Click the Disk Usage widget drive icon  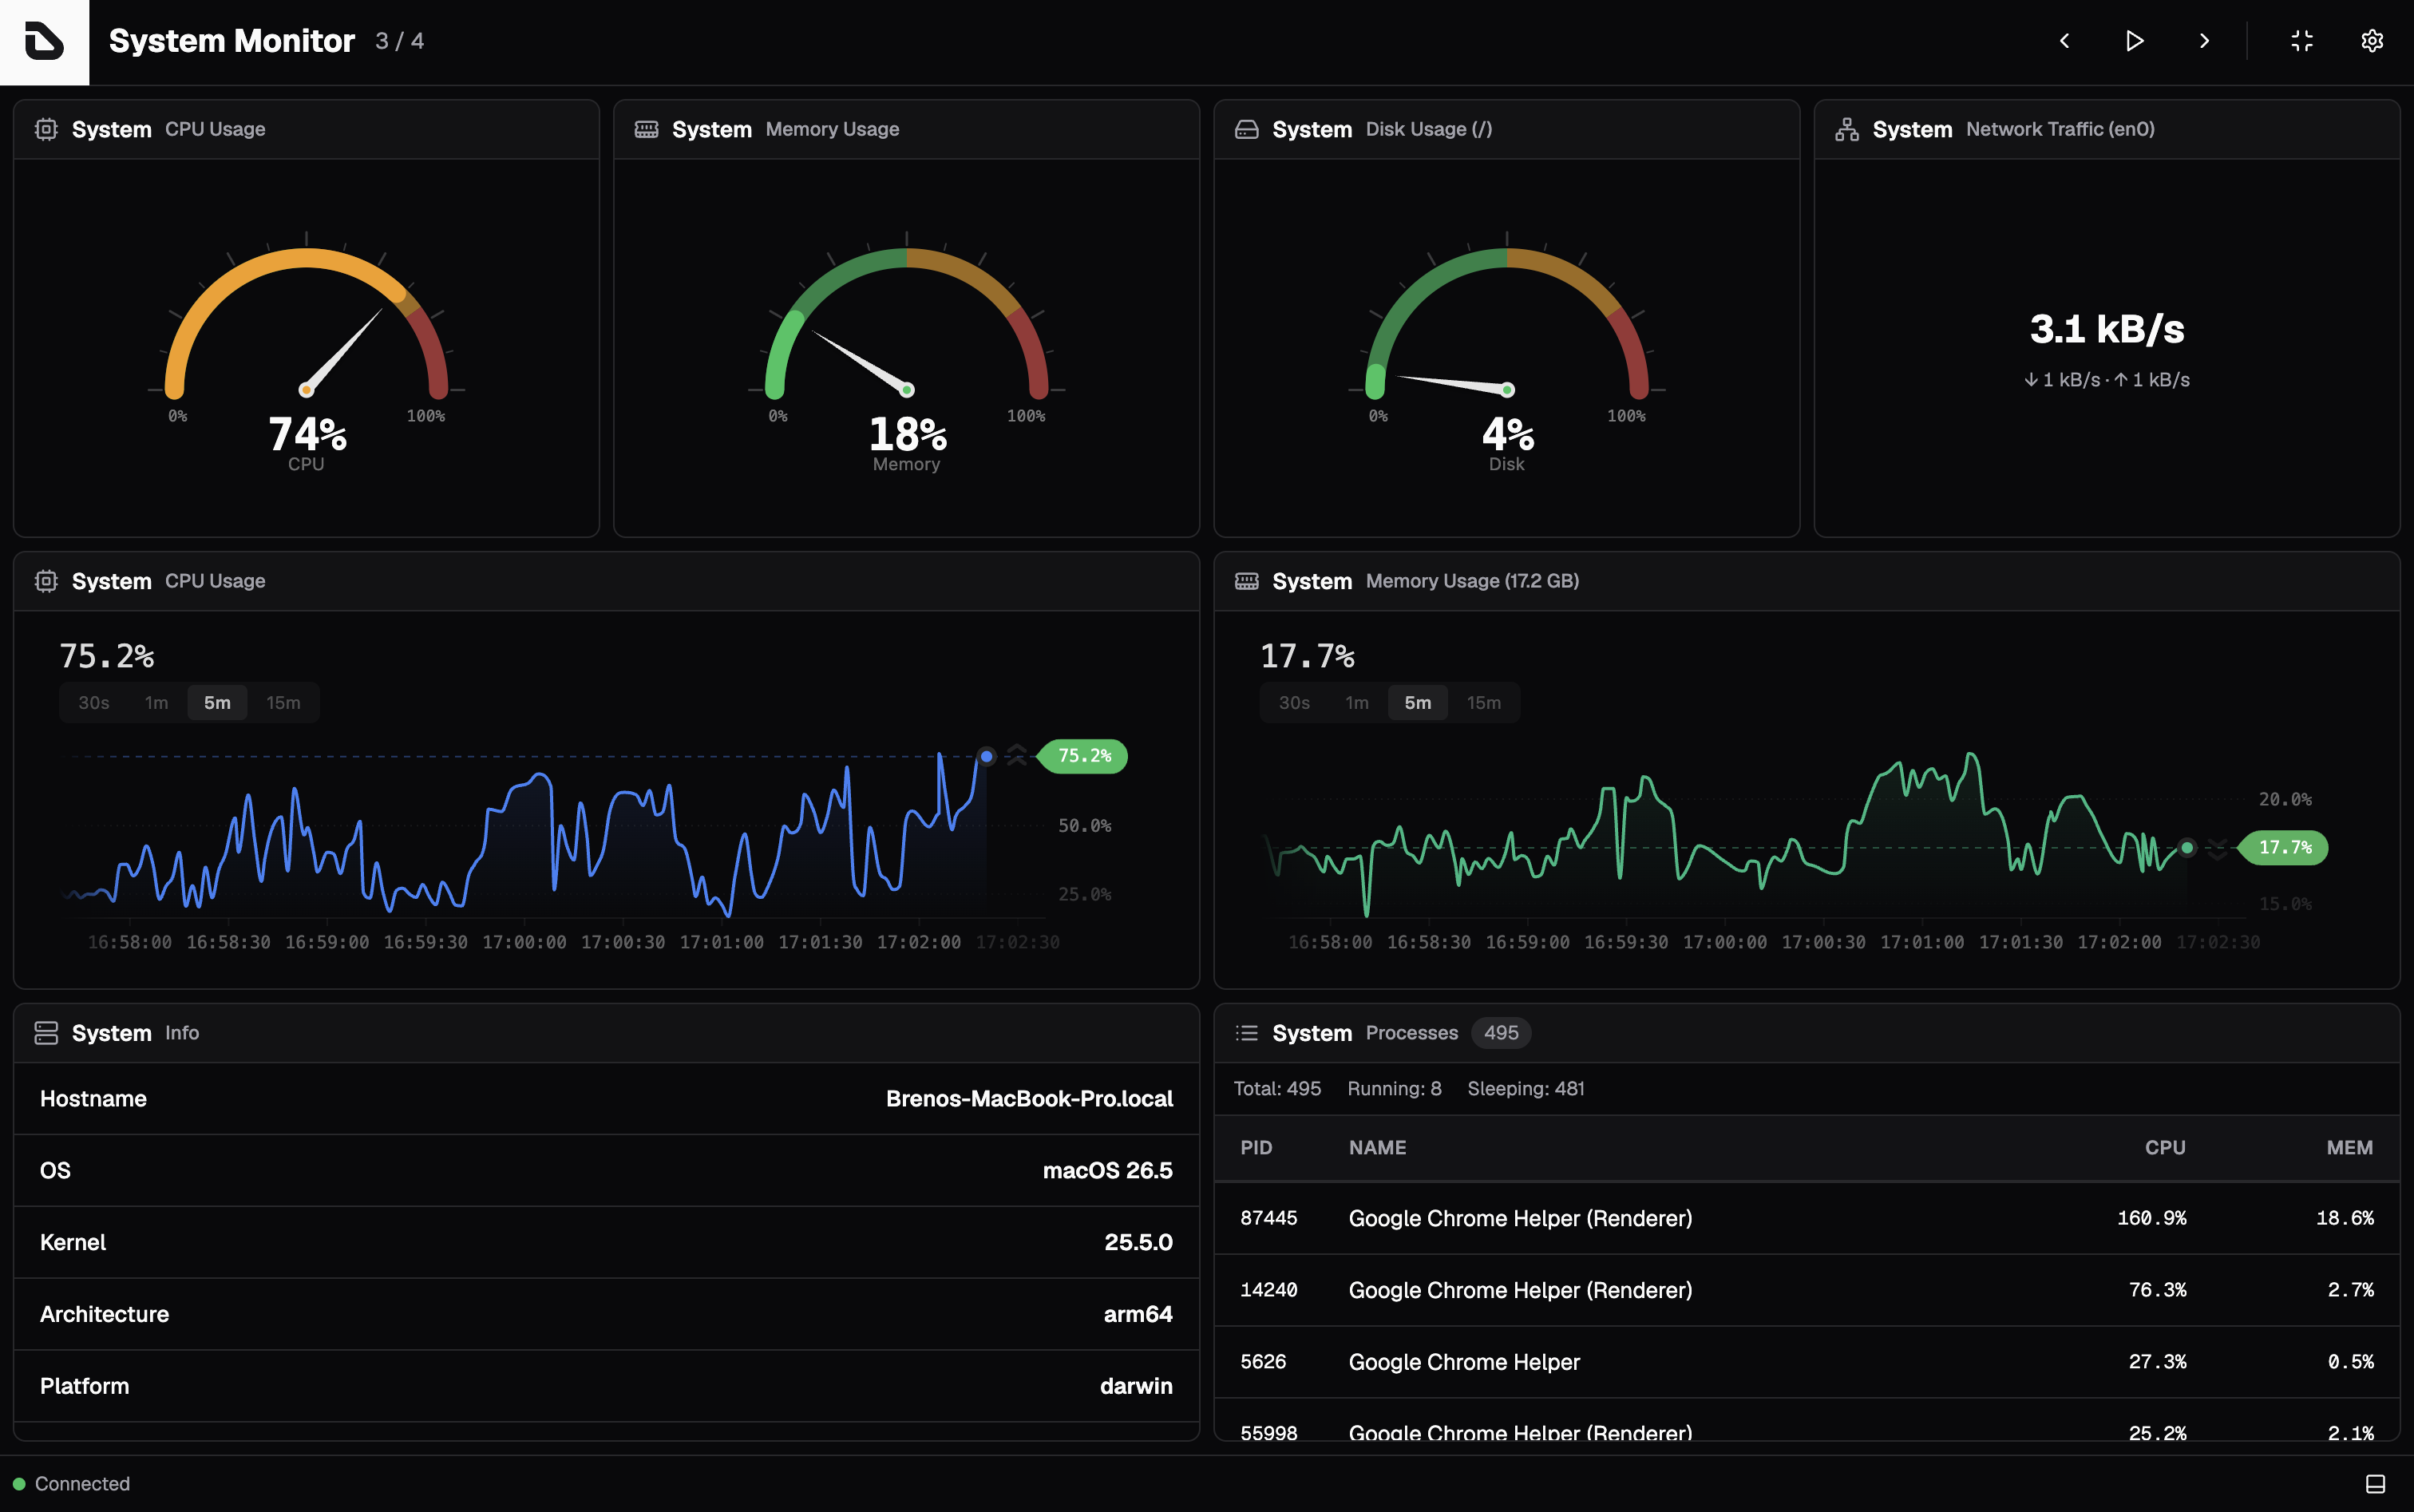point(1246,129)
